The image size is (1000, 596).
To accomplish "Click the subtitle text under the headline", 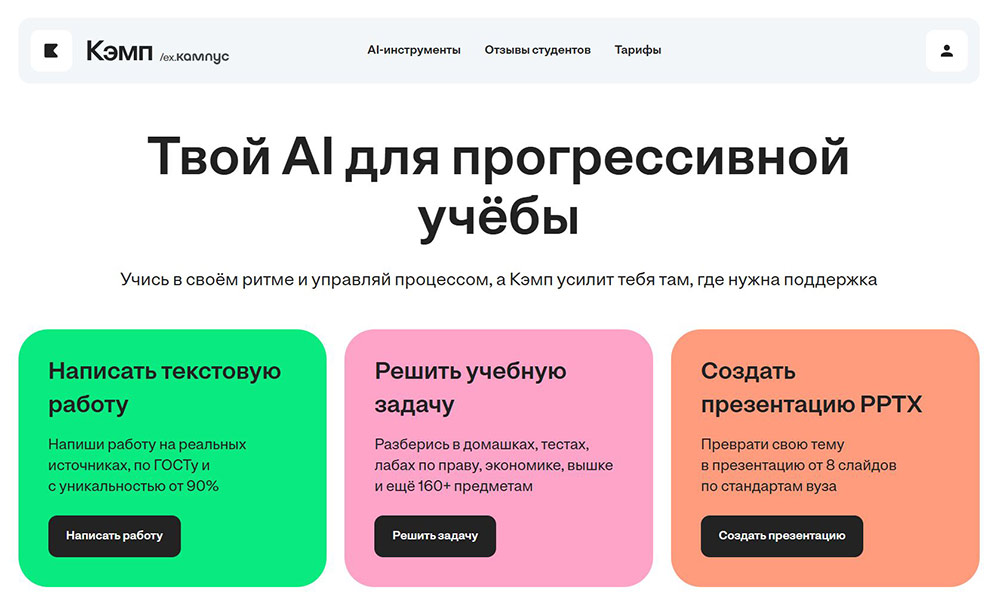I will coord(500,279).
